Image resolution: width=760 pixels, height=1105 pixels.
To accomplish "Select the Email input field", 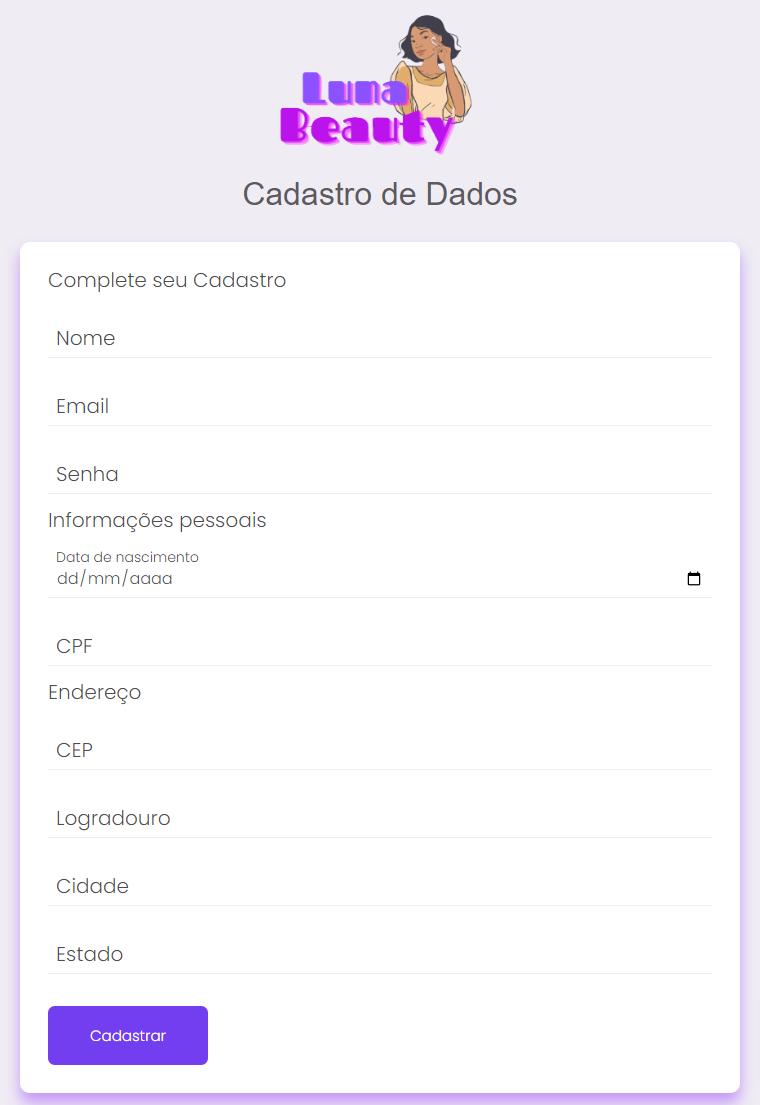I will point(380,408).
